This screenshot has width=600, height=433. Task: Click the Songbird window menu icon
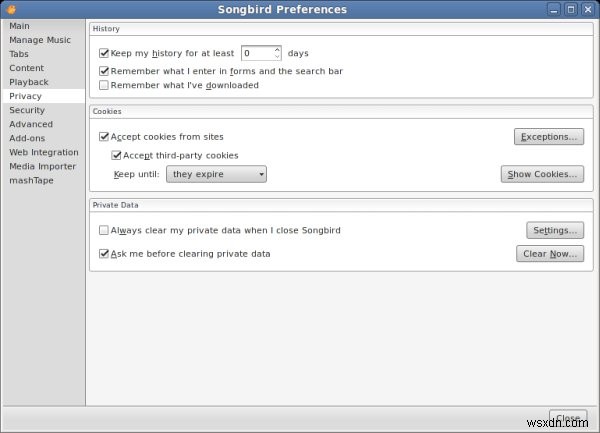pyautogui.click(x=10, y=9)
